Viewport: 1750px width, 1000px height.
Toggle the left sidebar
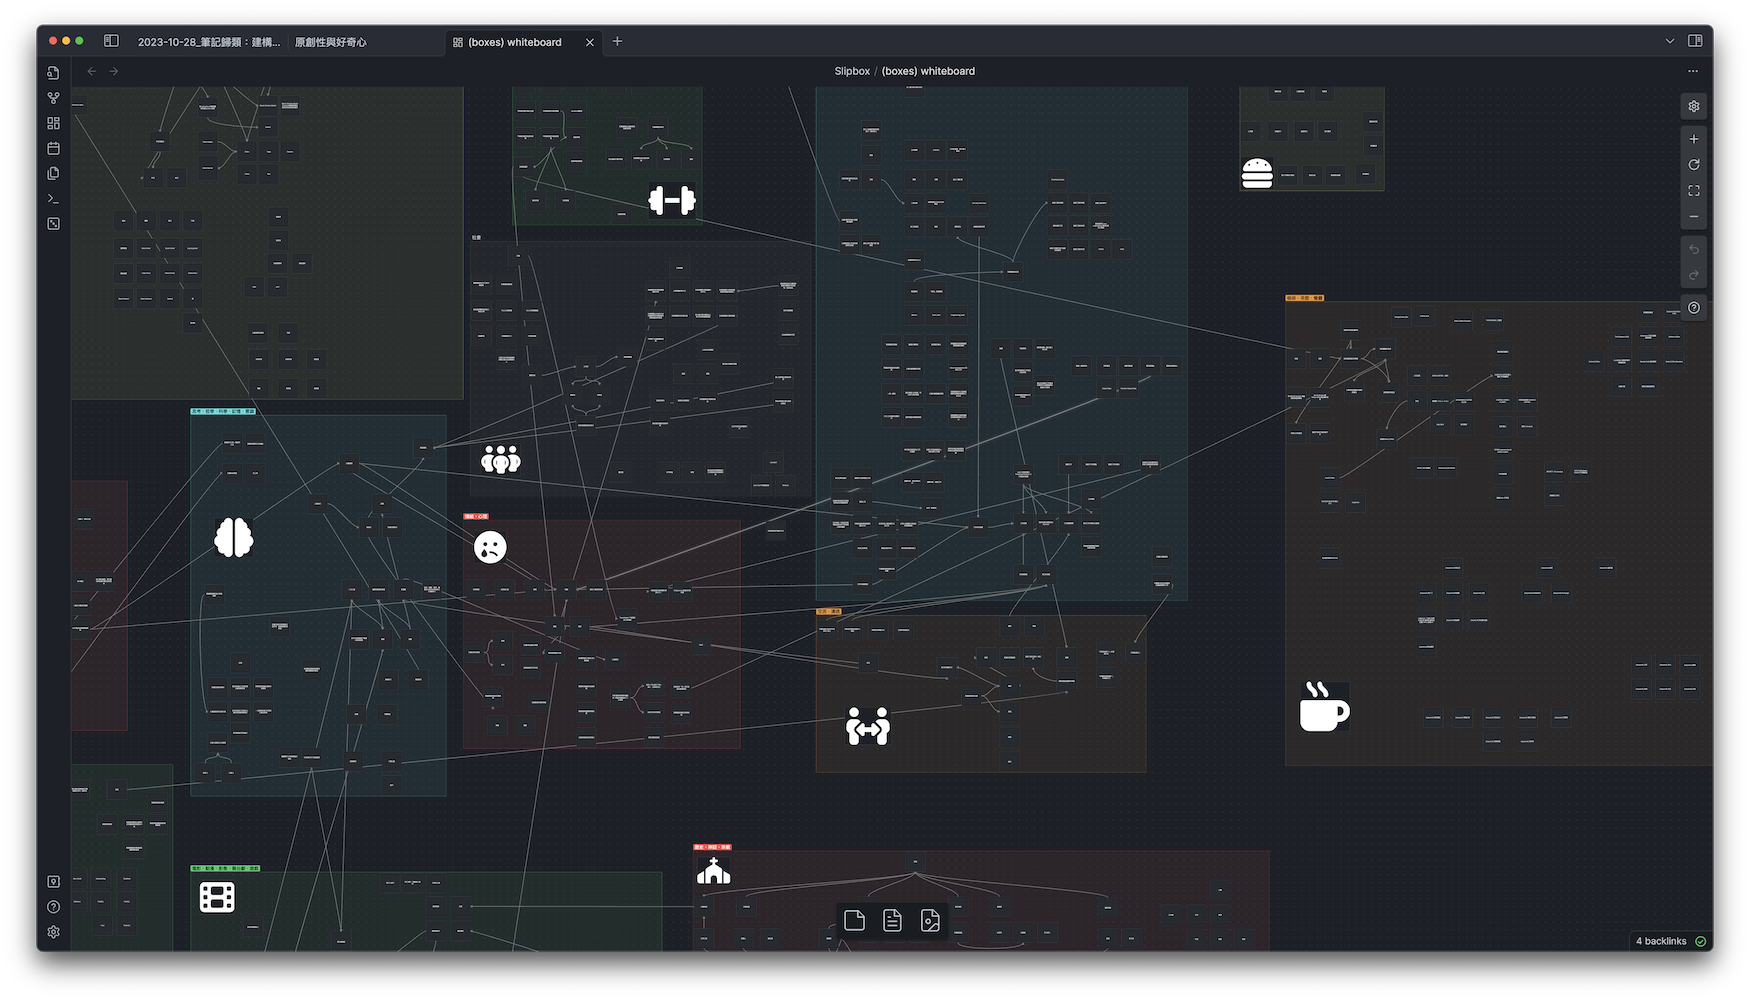tap(111, 41)
